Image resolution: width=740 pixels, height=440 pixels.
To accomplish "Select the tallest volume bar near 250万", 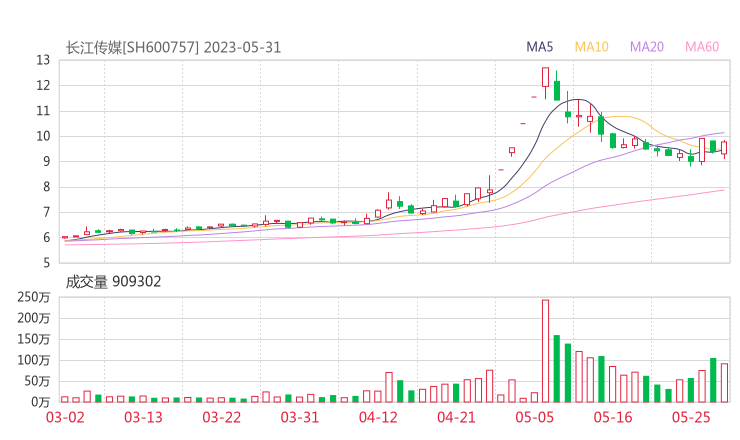I will click(546, 351).
